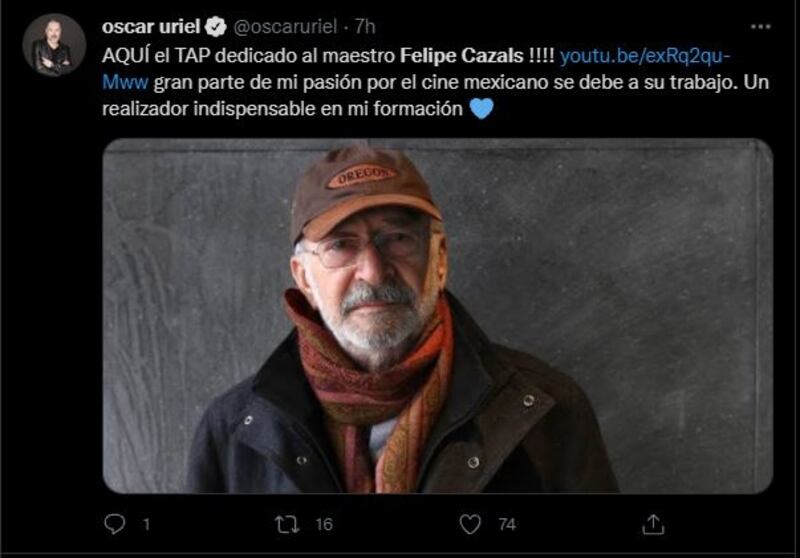Screen dimensions: 800x558
Task: Click the blue heart emoji in tweet
Action: point(481,108)
